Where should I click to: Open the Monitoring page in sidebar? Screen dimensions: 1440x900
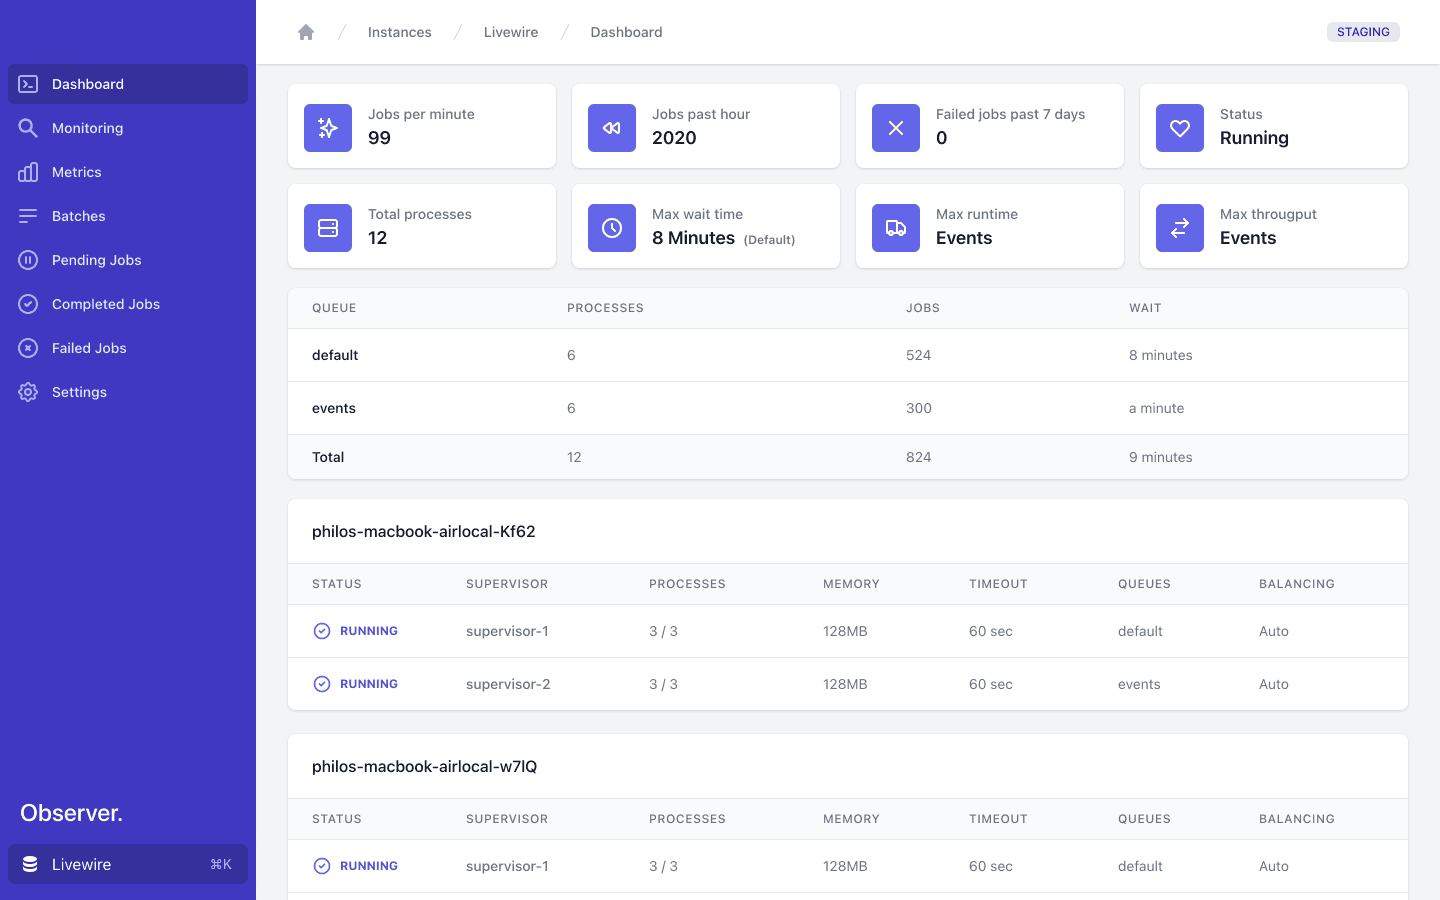coord(88,128)
